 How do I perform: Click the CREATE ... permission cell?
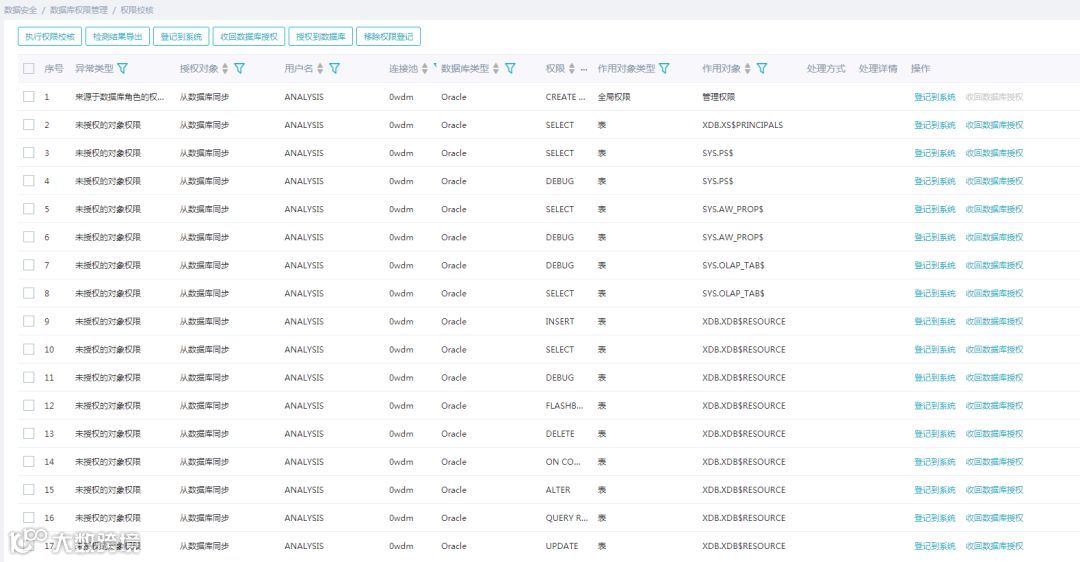pos(565,97)
